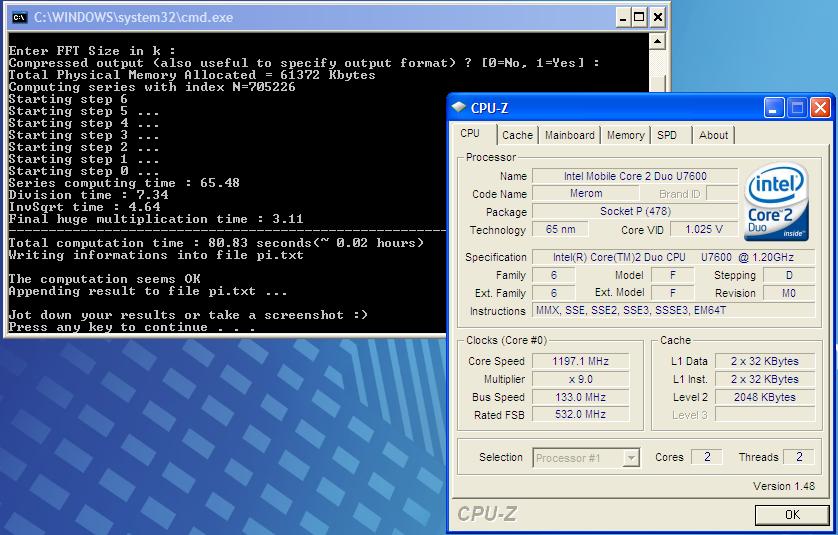838x535 pixels.
Task: Close the cmd.exe window
Action: tap(658, 18)
